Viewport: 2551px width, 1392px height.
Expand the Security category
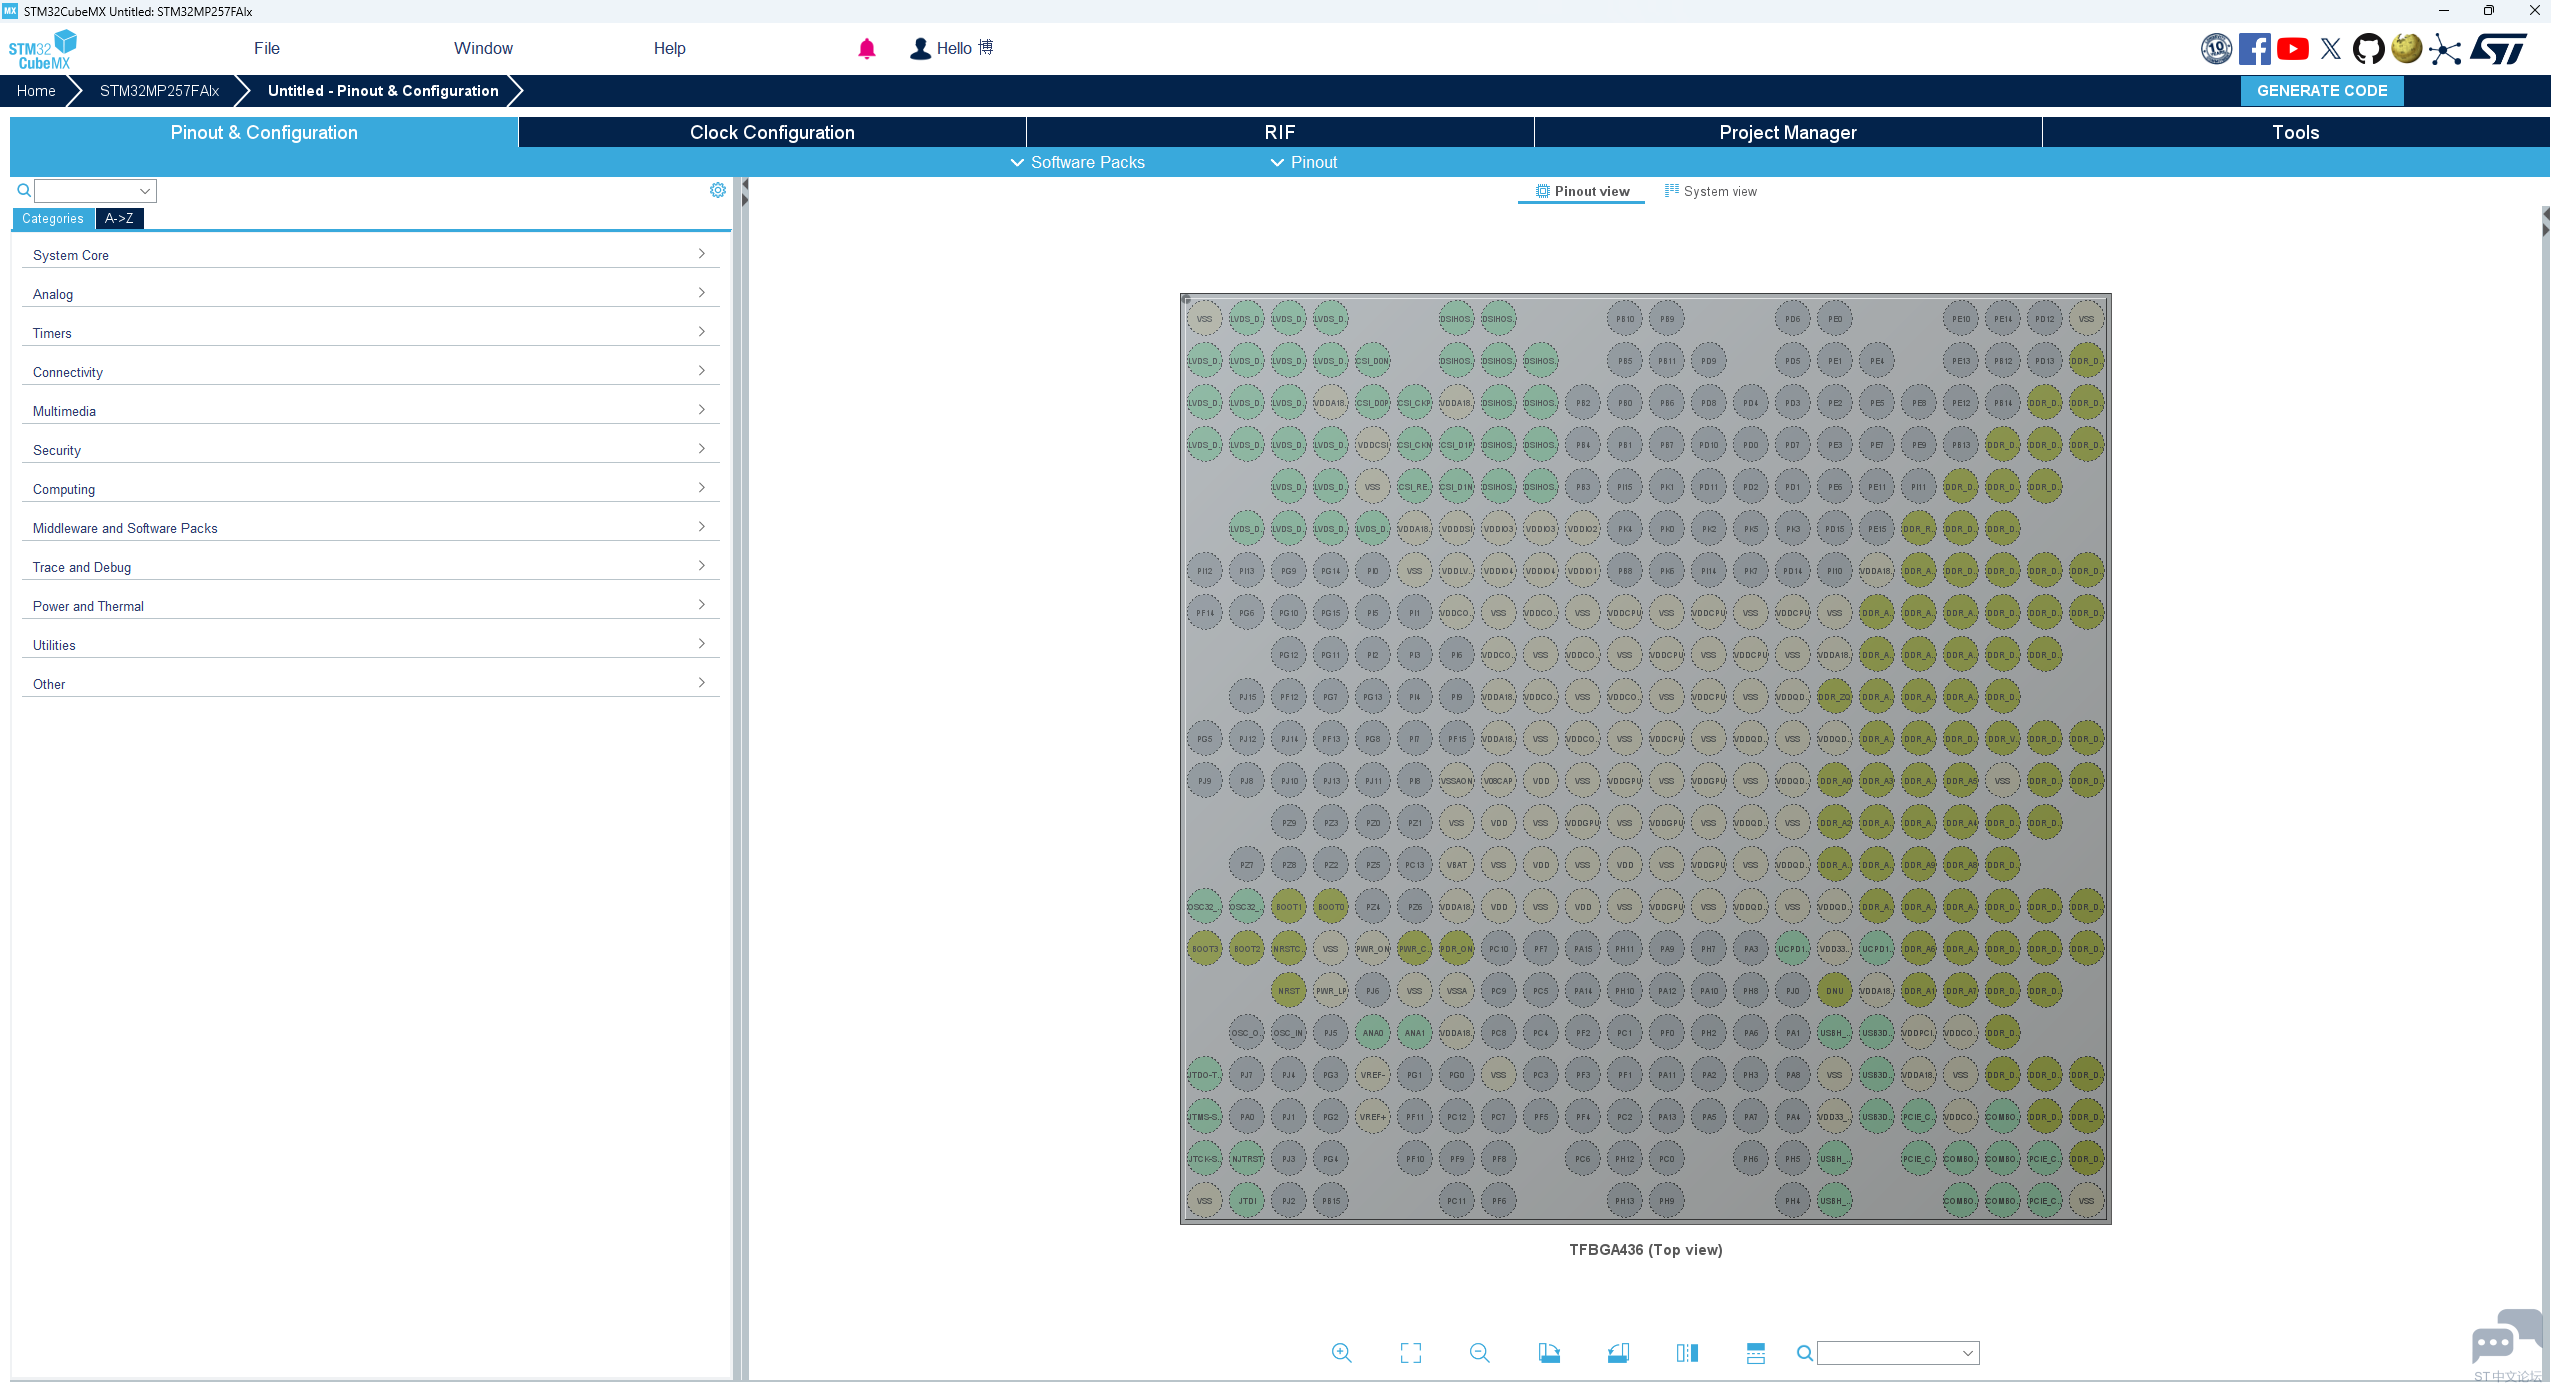(x=370, y=450)
